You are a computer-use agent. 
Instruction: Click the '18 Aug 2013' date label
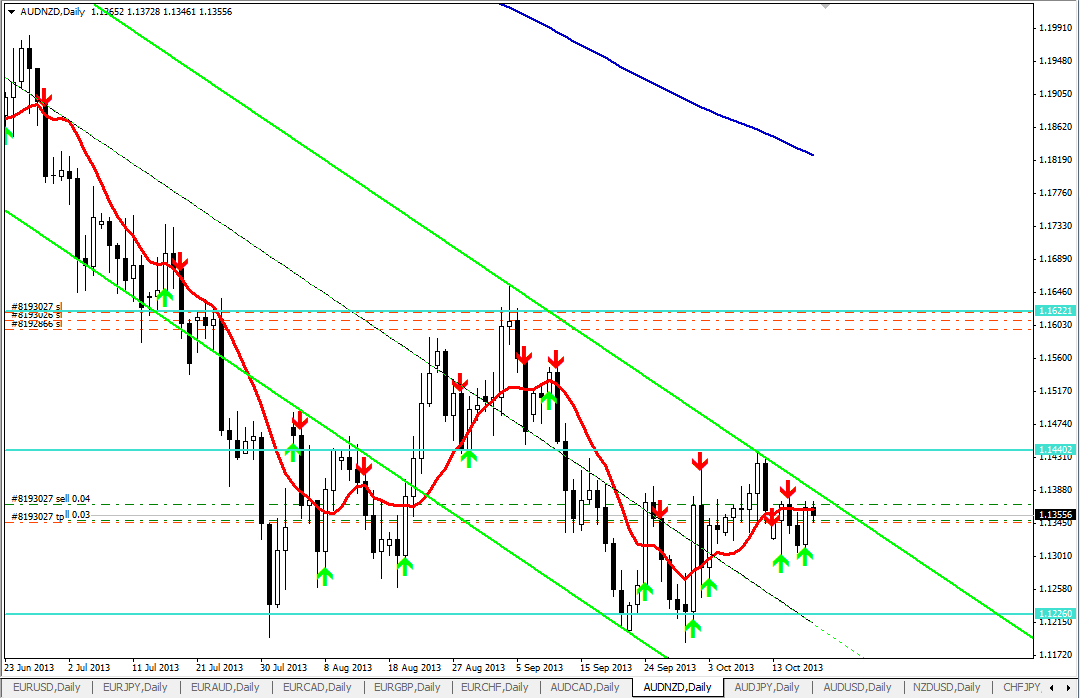coord(414,668)
